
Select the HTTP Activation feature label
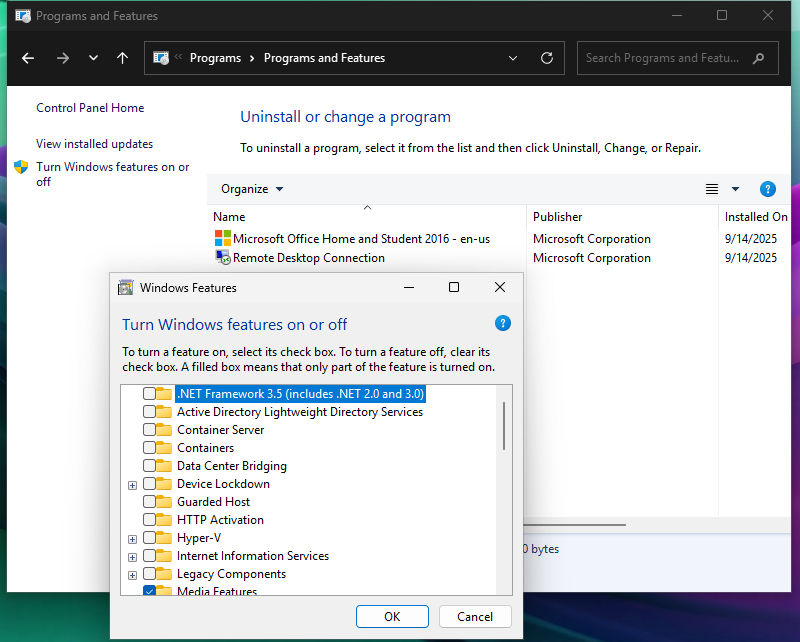[x=220, y=520]
